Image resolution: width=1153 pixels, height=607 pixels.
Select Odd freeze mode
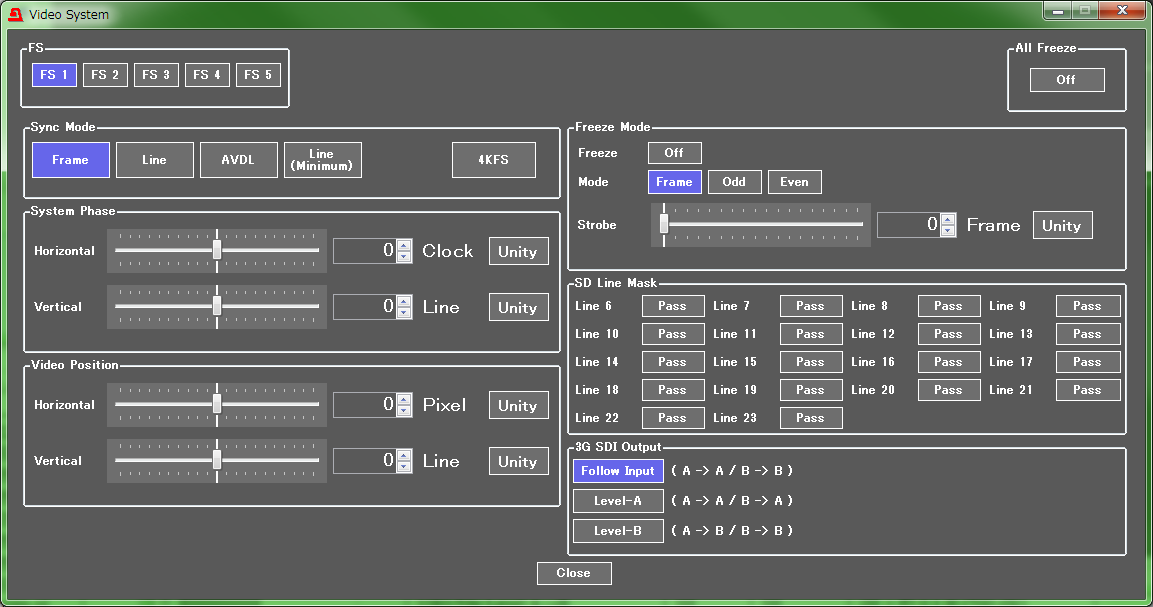coord(733,182)
